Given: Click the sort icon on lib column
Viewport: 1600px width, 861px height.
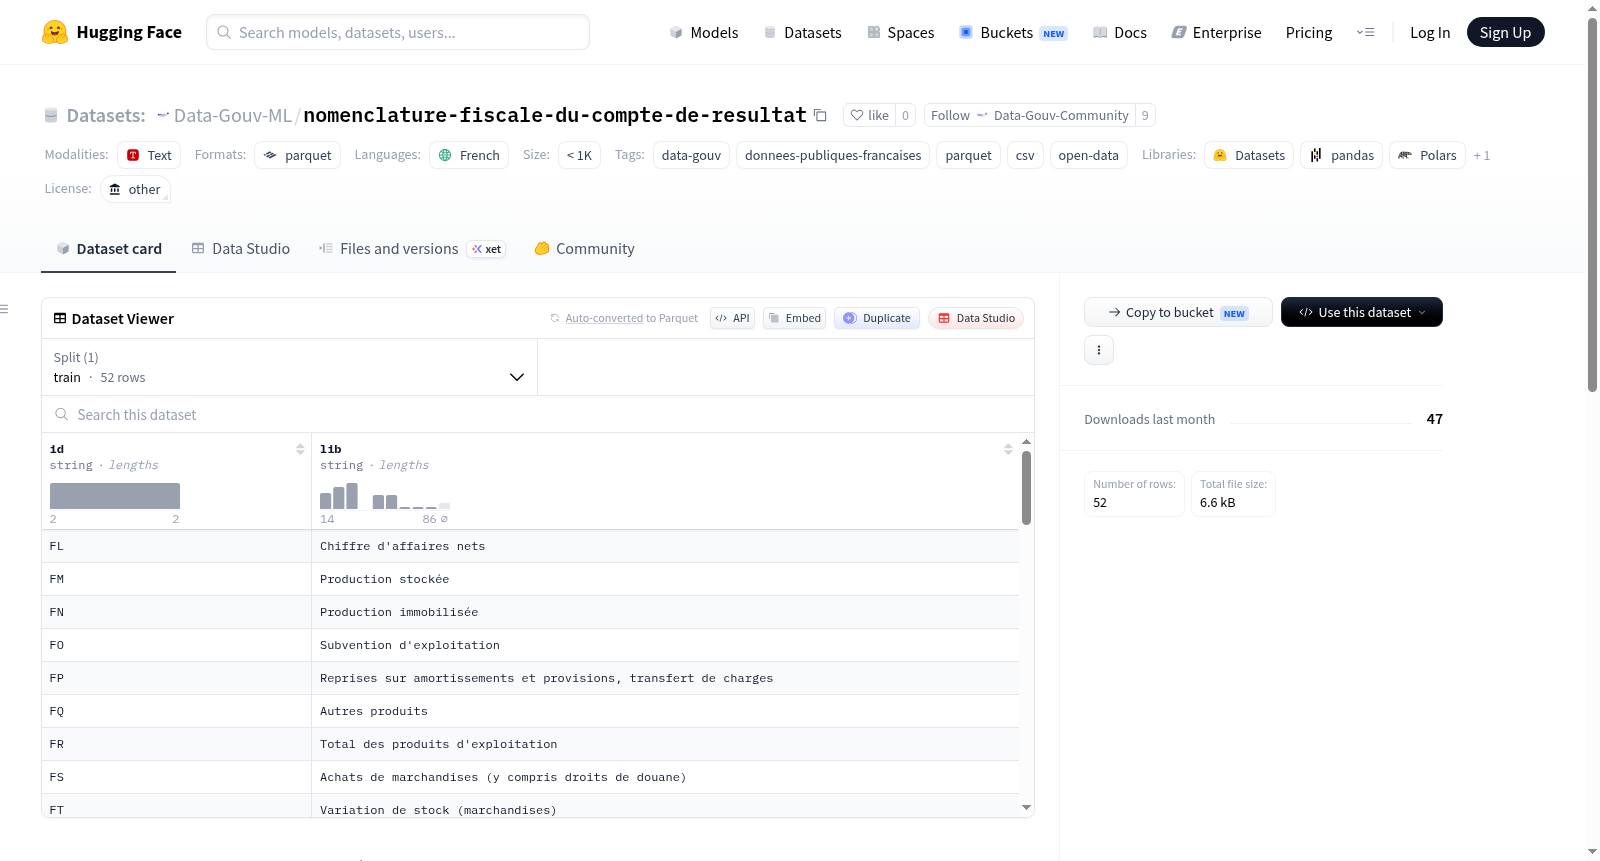Looking at the screenshot, I should click(1008, 449).
